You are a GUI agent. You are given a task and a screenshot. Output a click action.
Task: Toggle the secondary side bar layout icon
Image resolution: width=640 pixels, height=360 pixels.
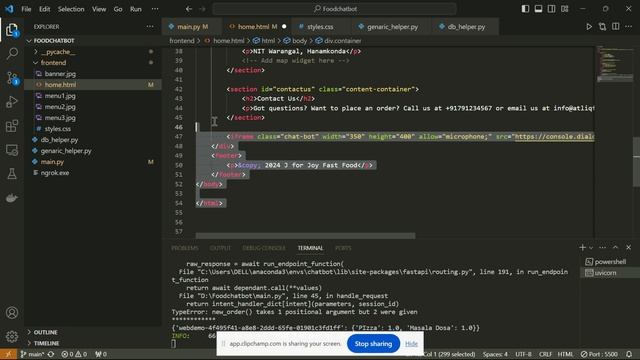(x=551, y=9)
